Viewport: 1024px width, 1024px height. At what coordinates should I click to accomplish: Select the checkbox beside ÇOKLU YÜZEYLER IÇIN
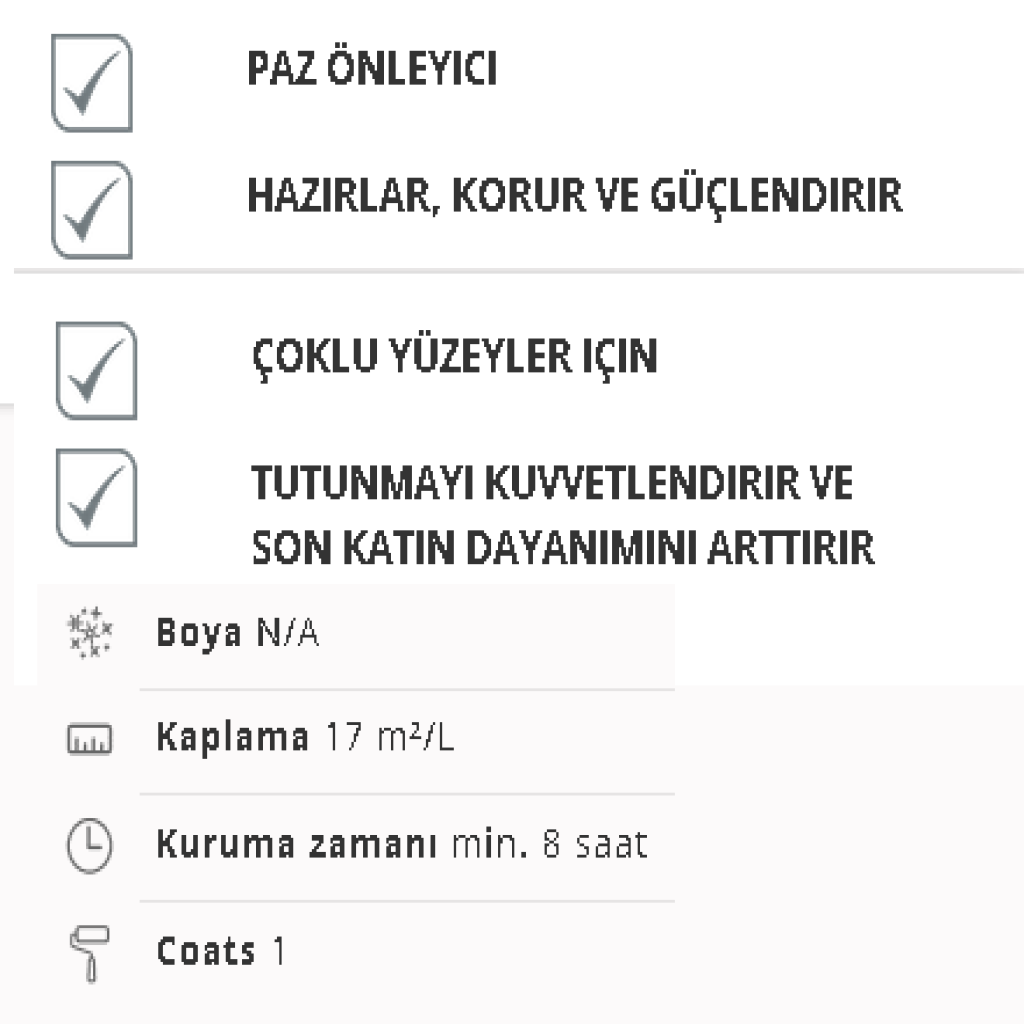click(97, 370)
